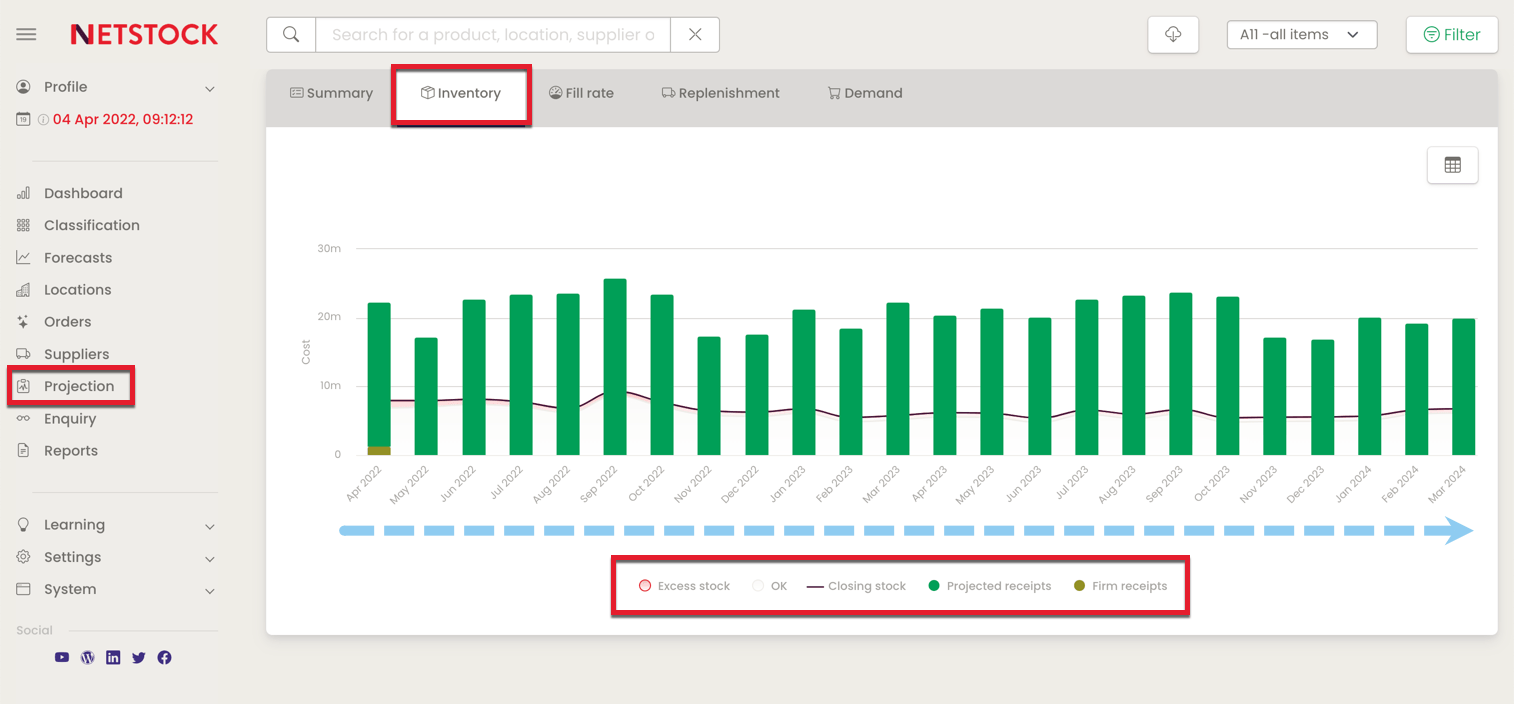The image size is (1514, 704).
Task: Click the Twitter social icon
Action: coord(139,658)
